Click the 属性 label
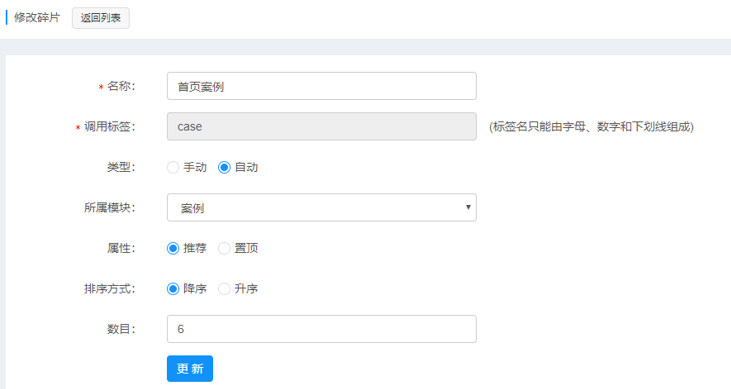Viewport: 731px width, 389px height. 121,248
